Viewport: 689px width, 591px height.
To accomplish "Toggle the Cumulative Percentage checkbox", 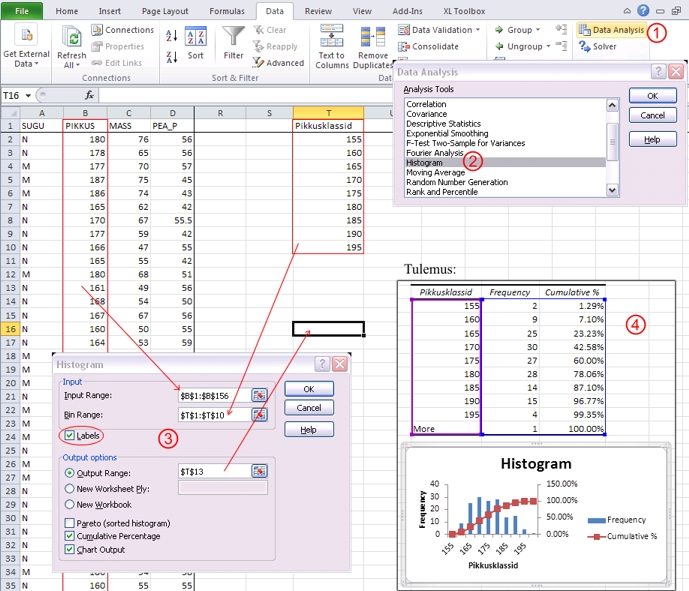I will tap(69, 536).
